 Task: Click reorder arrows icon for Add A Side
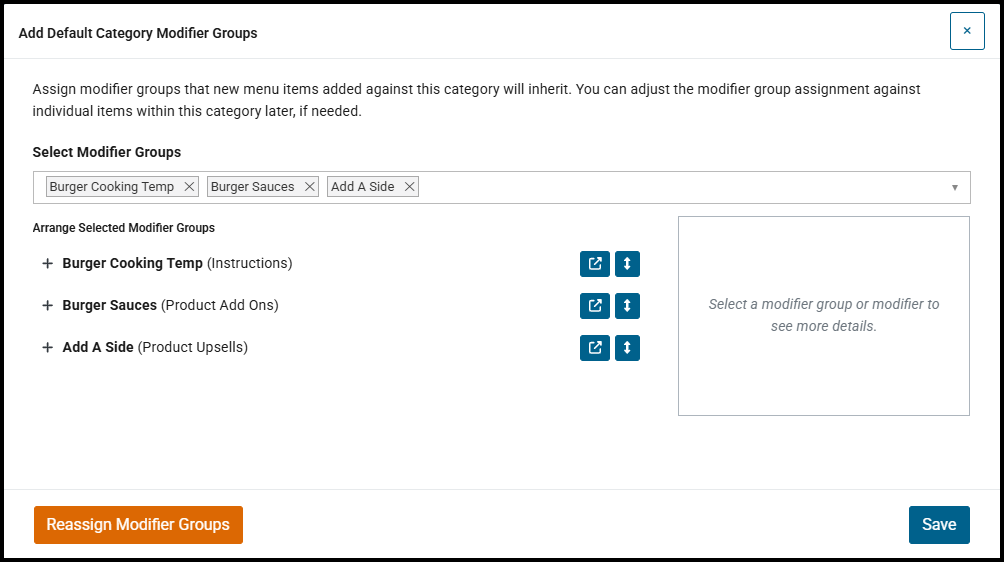628,348
